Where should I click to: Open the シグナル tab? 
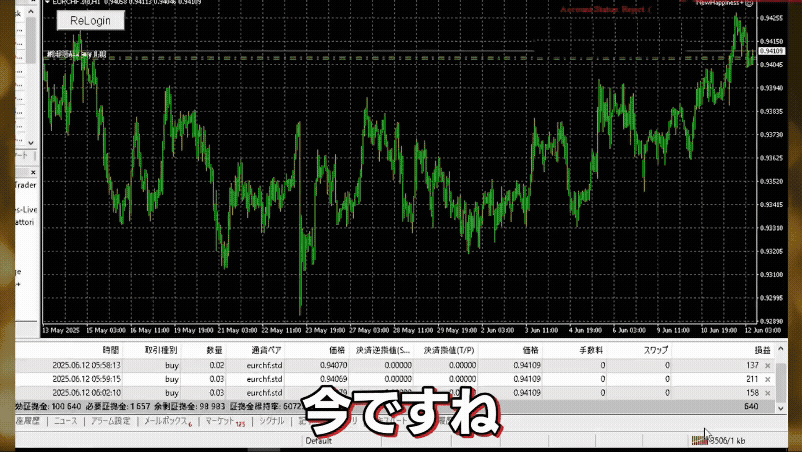[x=271, y=422]
